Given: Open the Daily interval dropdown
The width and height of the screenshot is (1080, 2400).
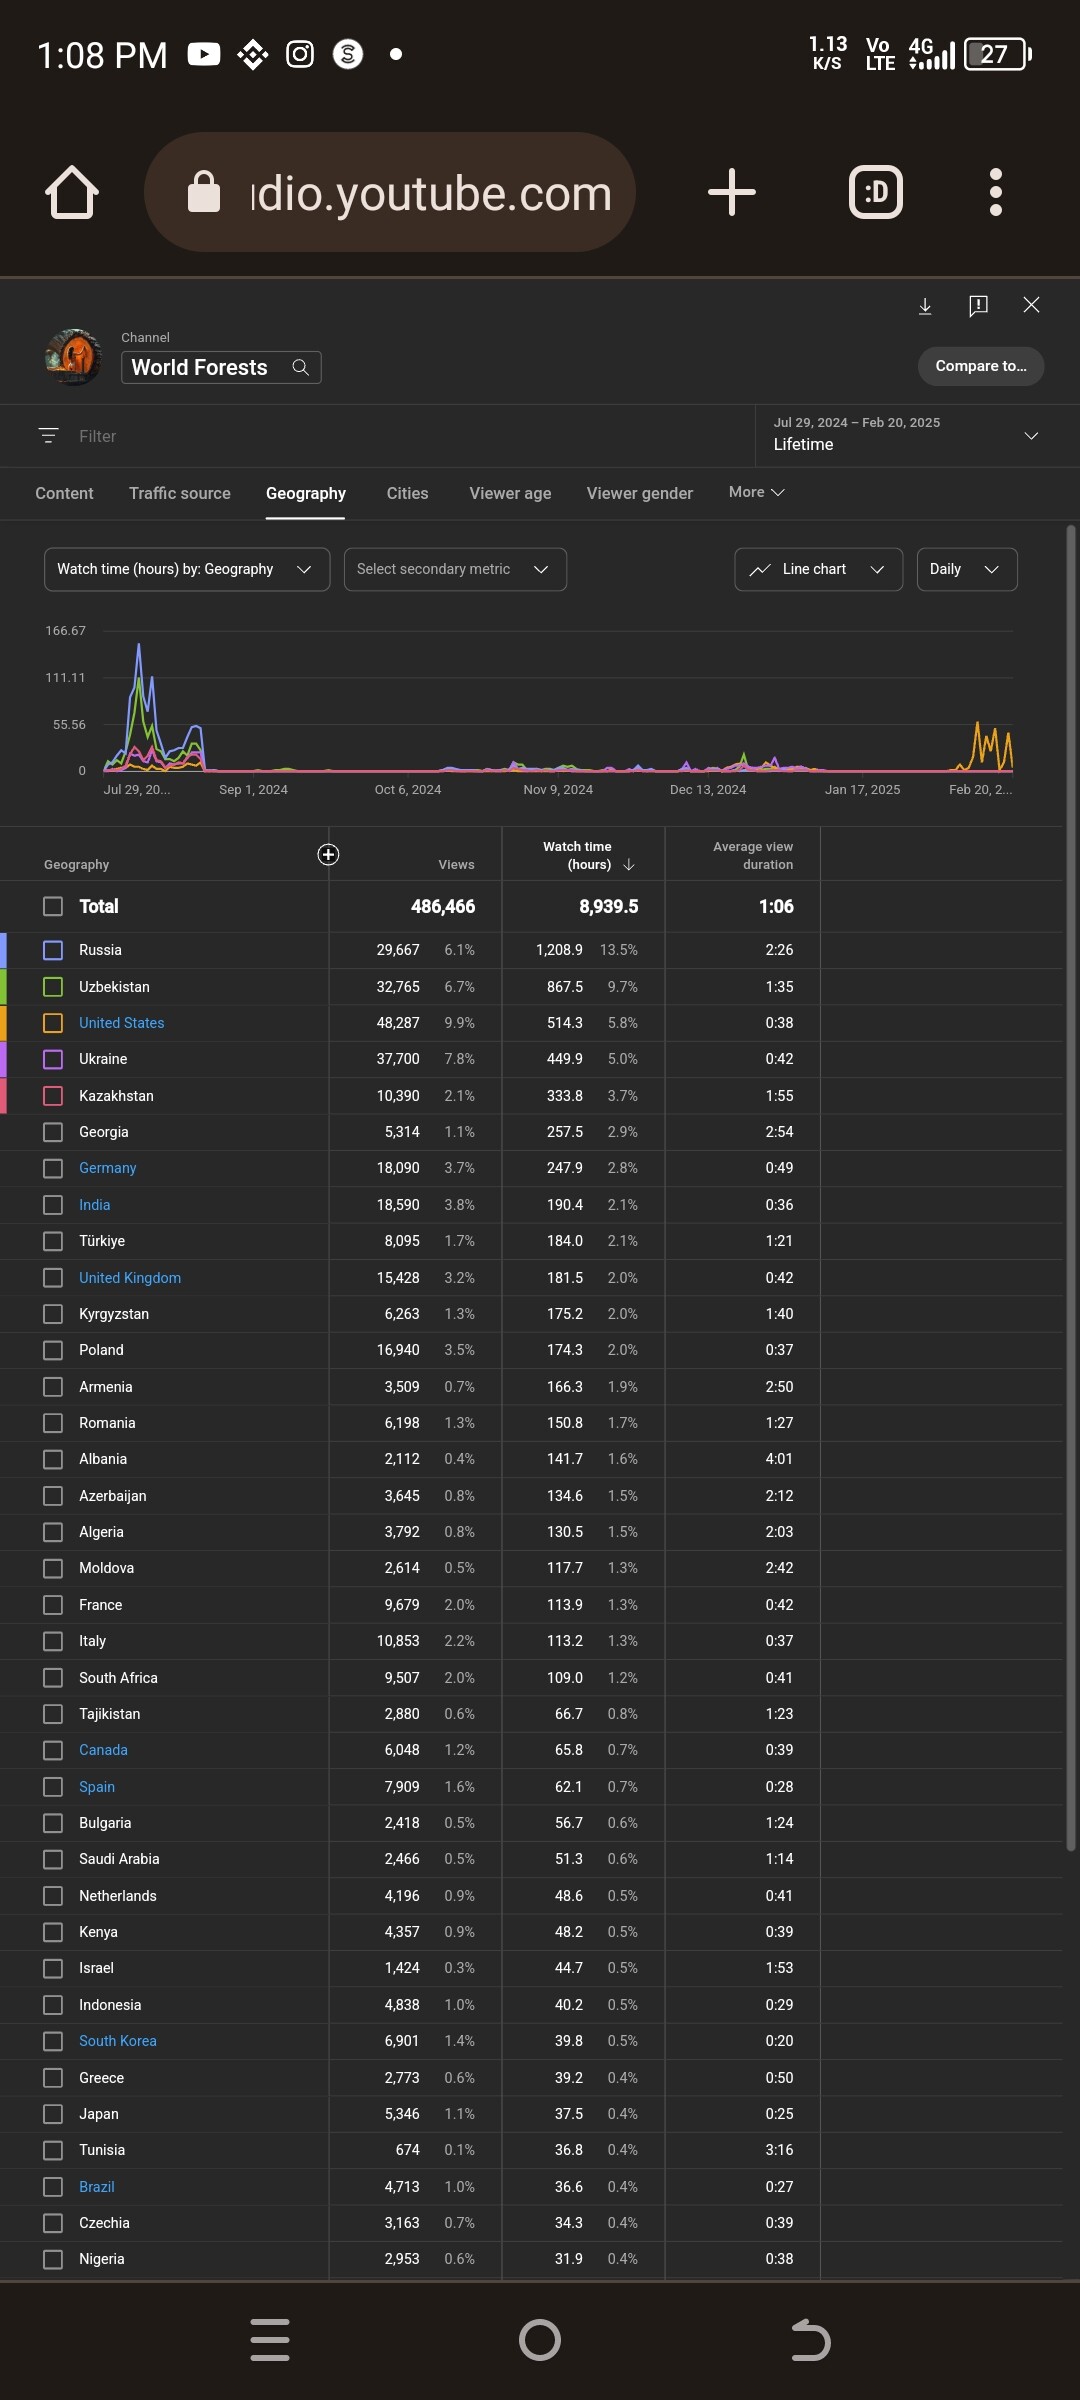Looking at the screenshot, I should pos(966,569).
